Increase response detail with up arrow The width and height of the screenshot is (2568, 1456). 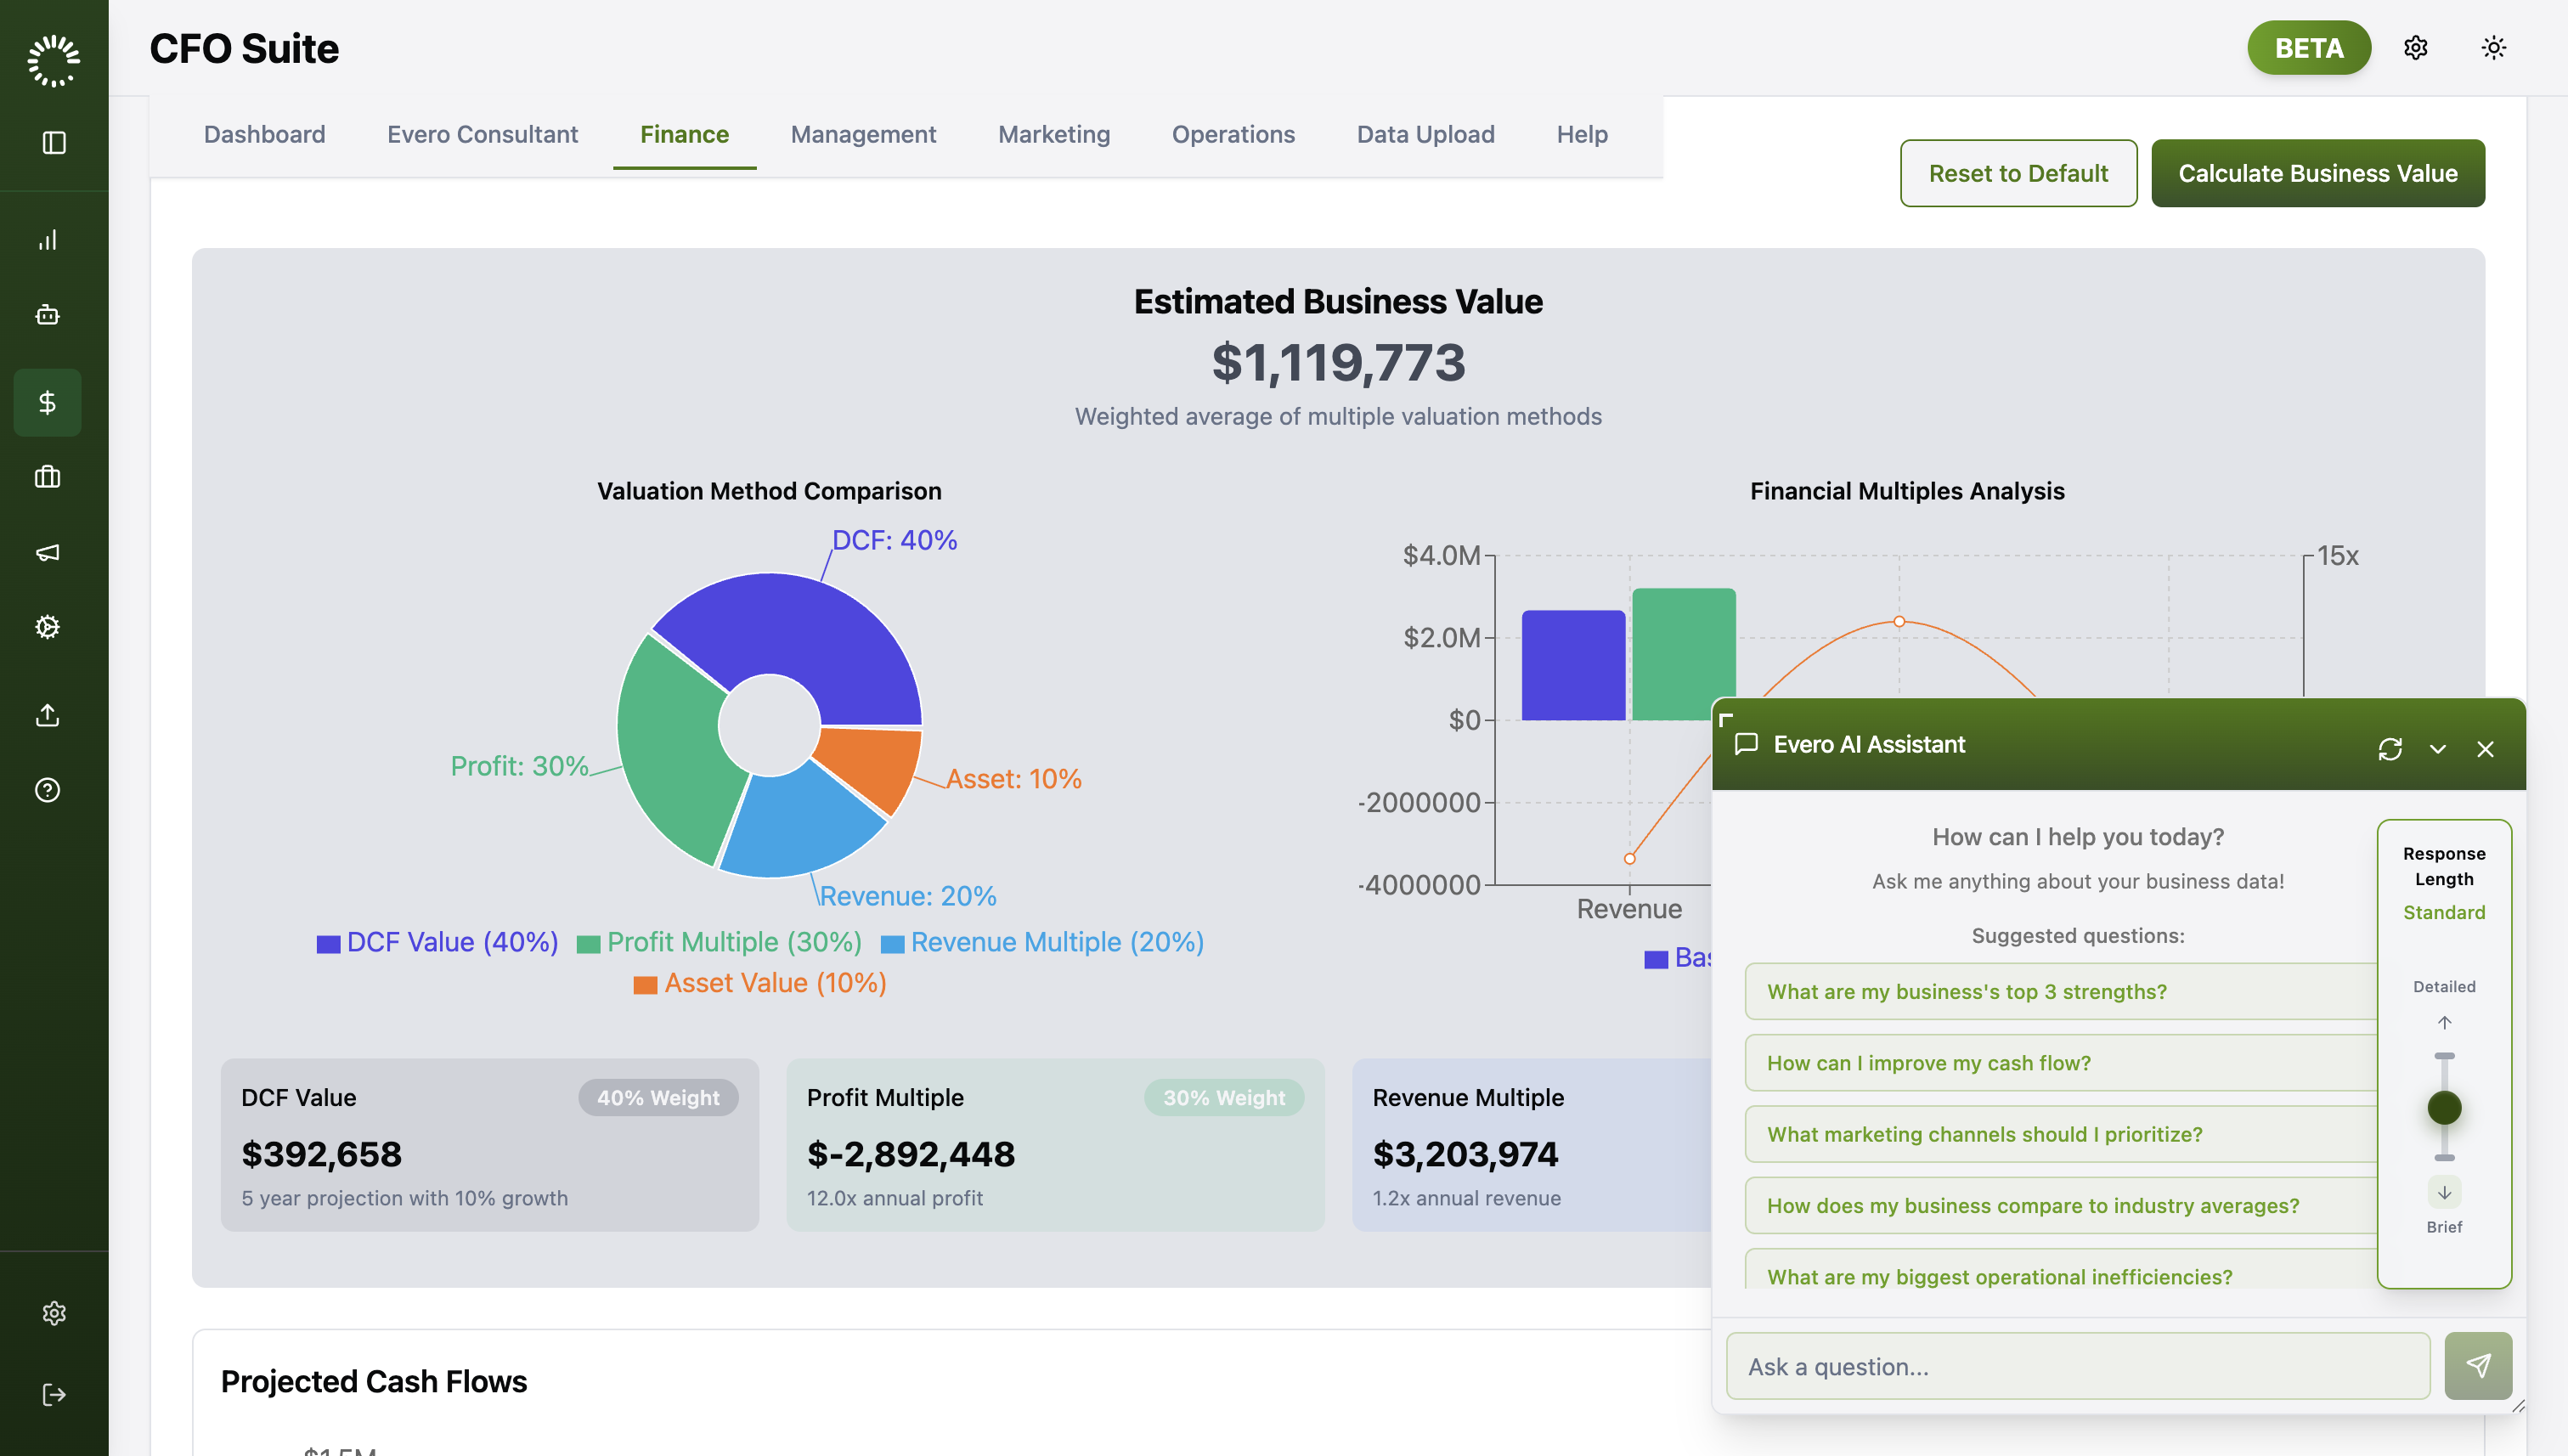(x=2444, y=1023)
